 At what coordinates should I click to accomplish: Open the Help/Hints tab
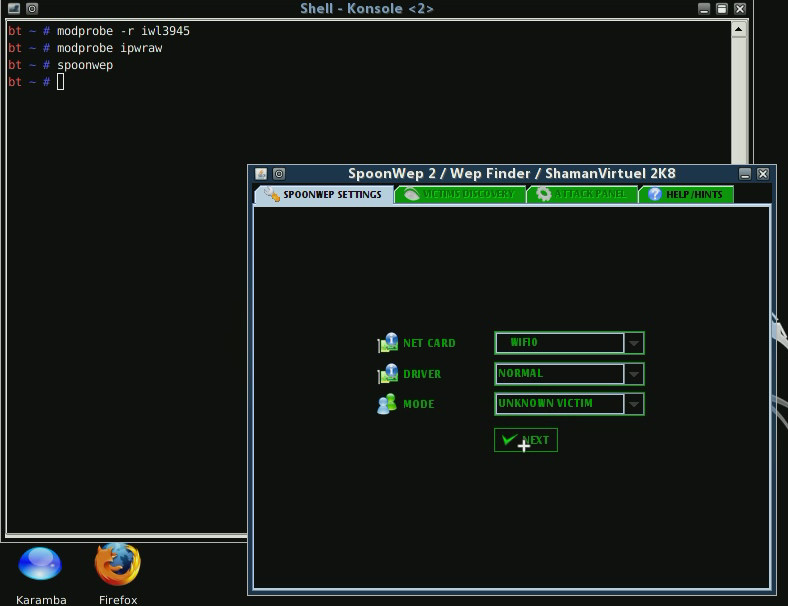pyautogui.click(x=688, y=194)
